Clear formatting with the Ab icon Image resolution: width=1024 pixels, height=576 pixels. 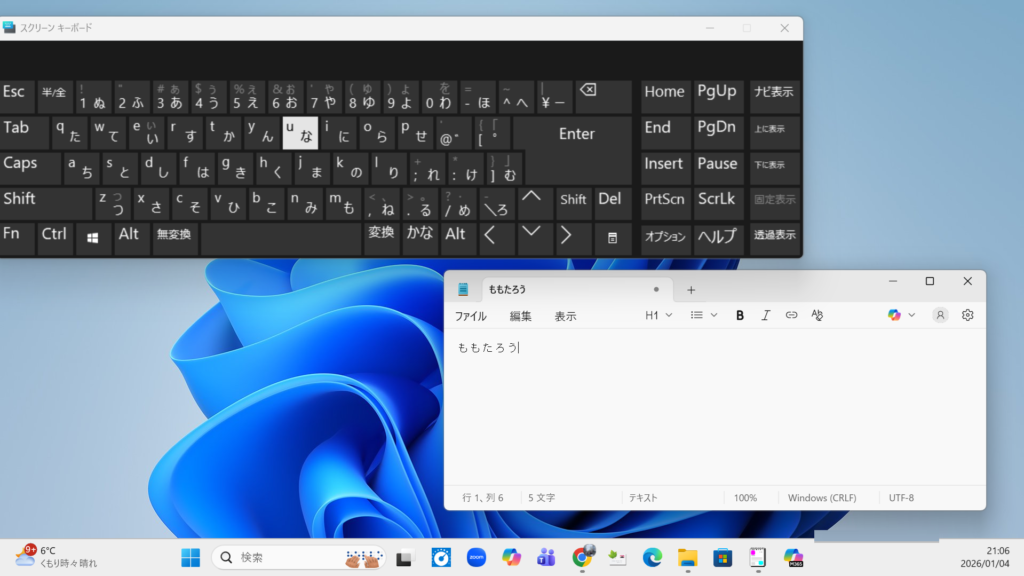point(817,315)
